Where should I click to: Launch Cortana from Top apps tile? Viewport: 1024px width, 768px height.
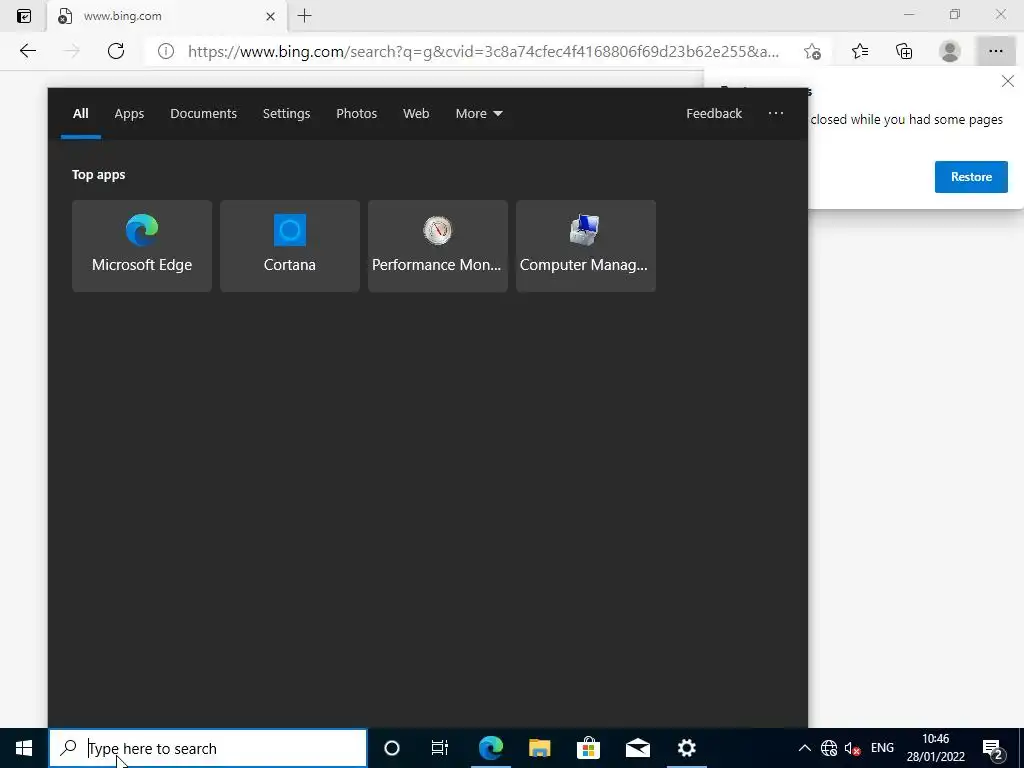(x=289, y=246)
